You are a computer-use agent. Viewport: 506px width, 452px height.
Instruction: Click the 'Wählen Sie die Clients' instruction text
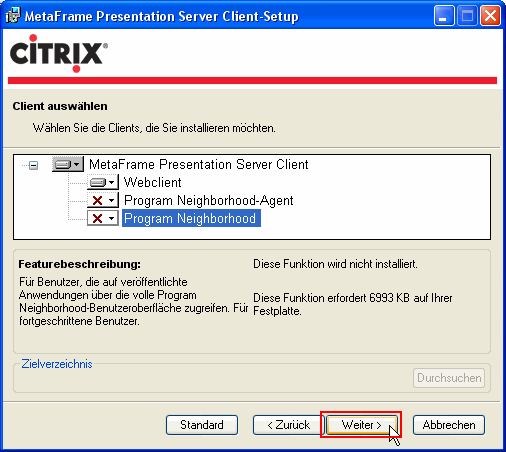tap(154, 128)
